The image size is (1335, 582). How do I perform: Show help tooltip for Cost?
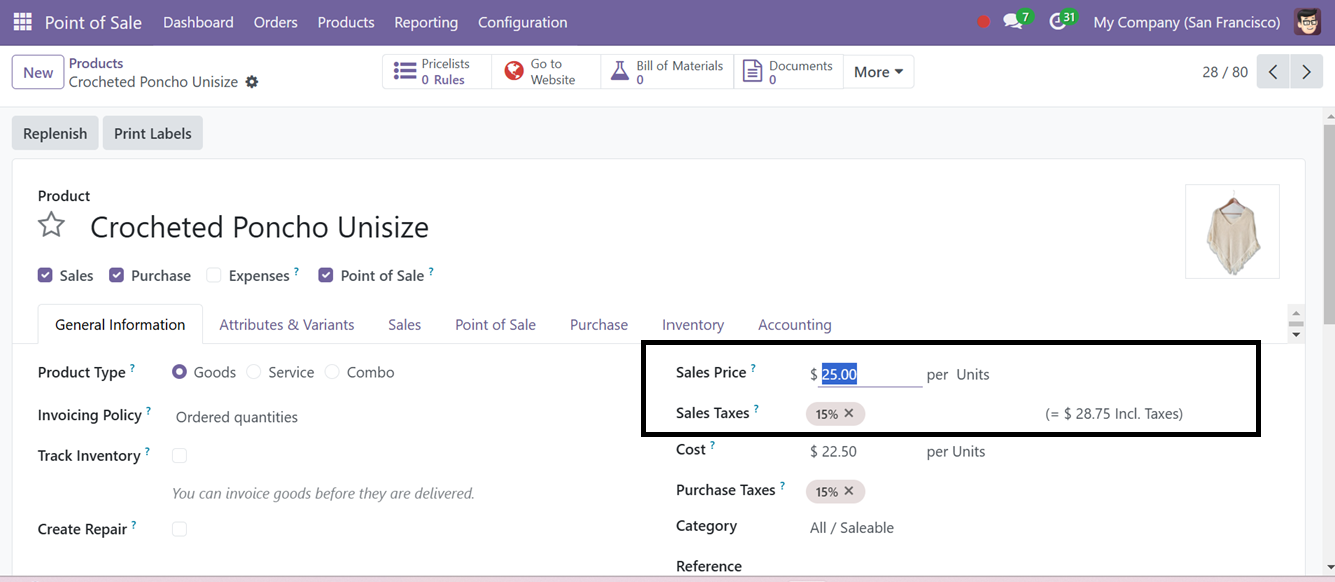(x=713, y=446)
